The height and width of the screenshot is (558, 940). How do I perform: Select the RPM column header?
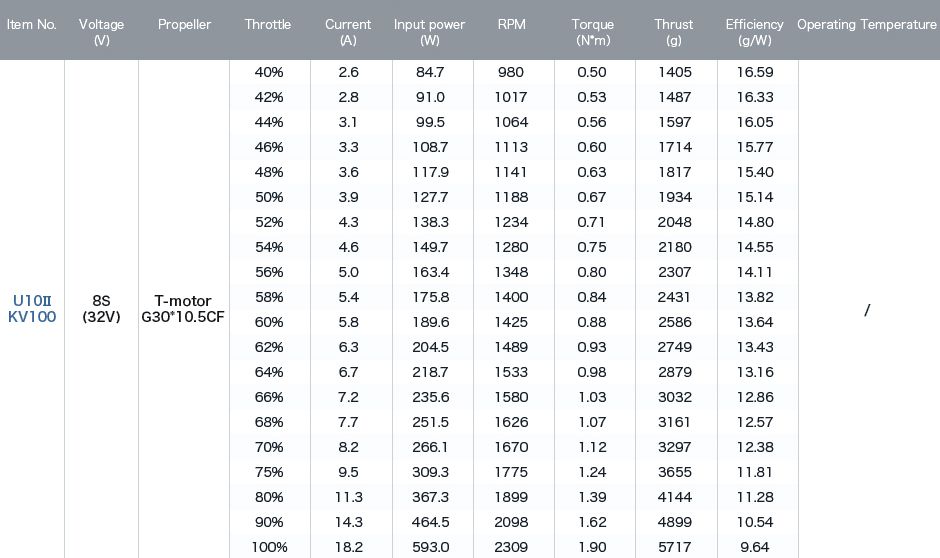[x=511, y=25]
